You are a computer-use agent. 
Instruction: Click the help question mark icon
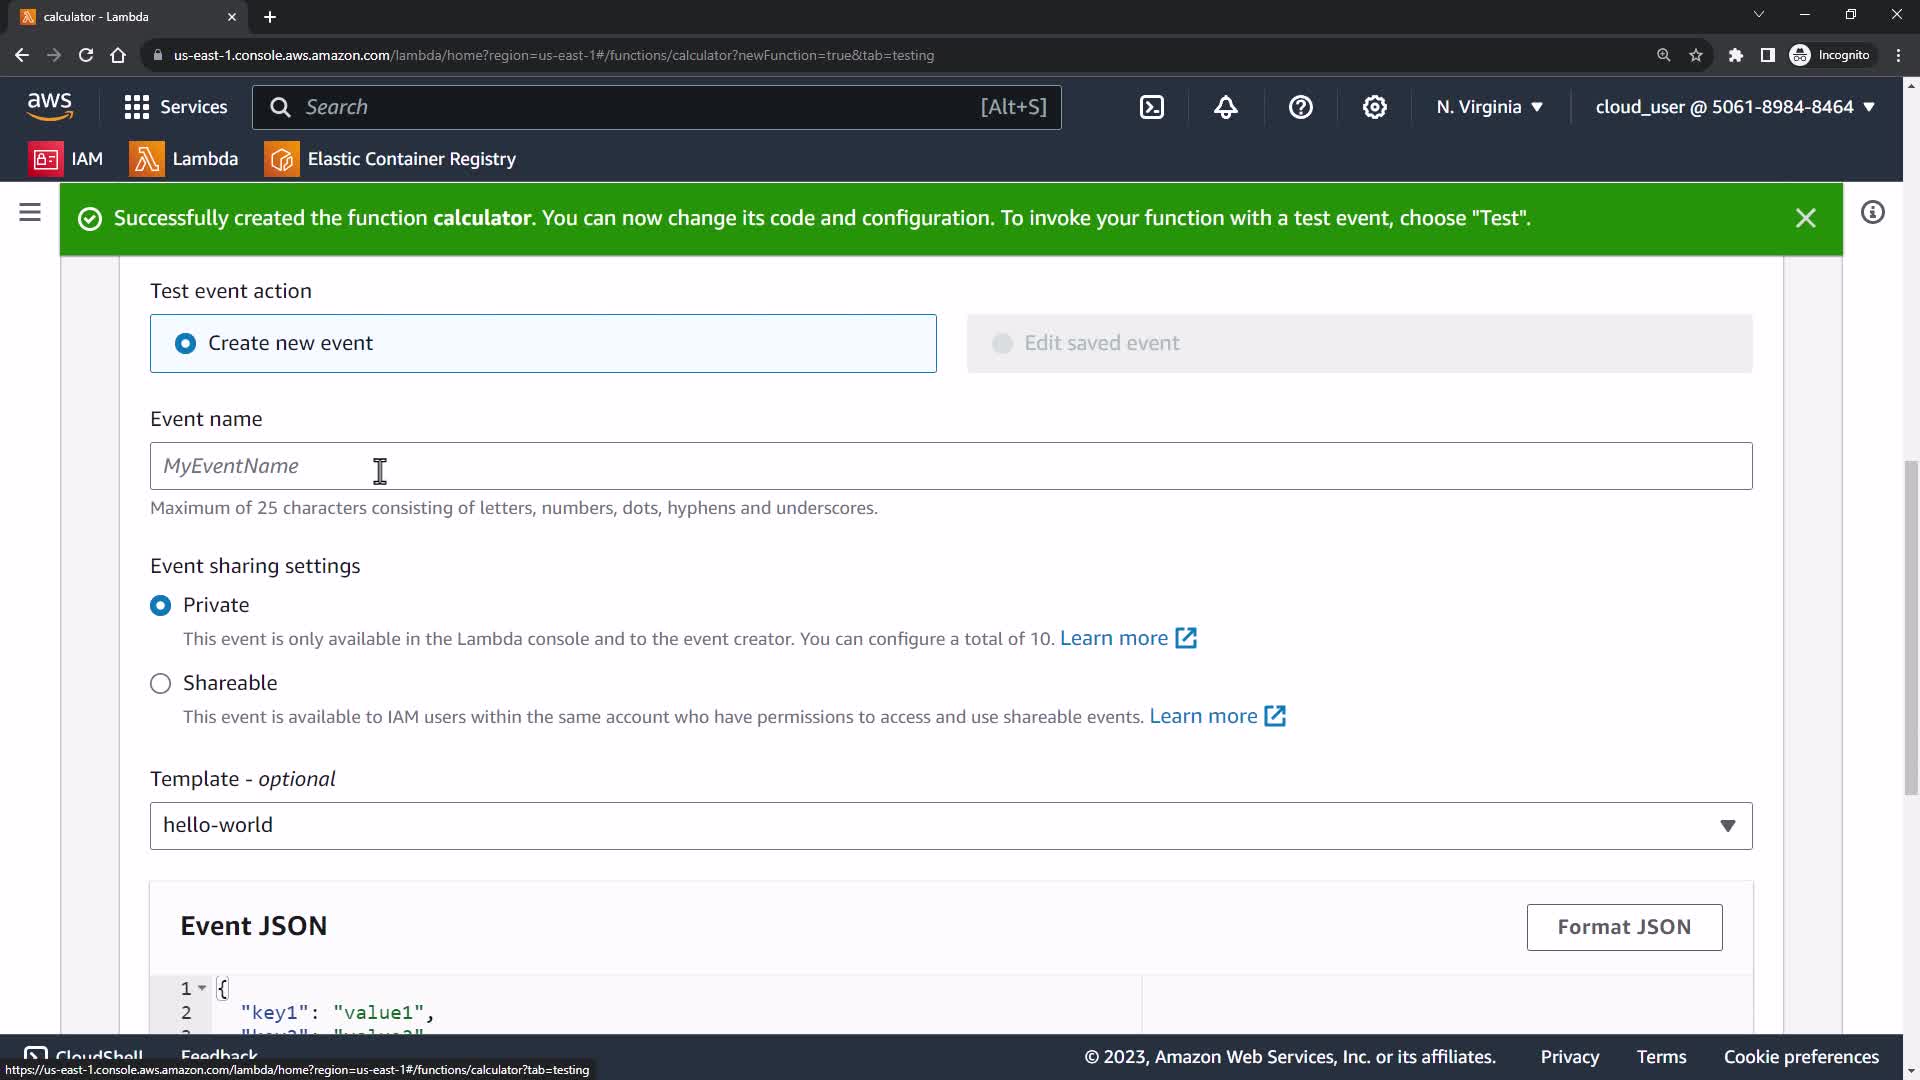pos(1300,107)
